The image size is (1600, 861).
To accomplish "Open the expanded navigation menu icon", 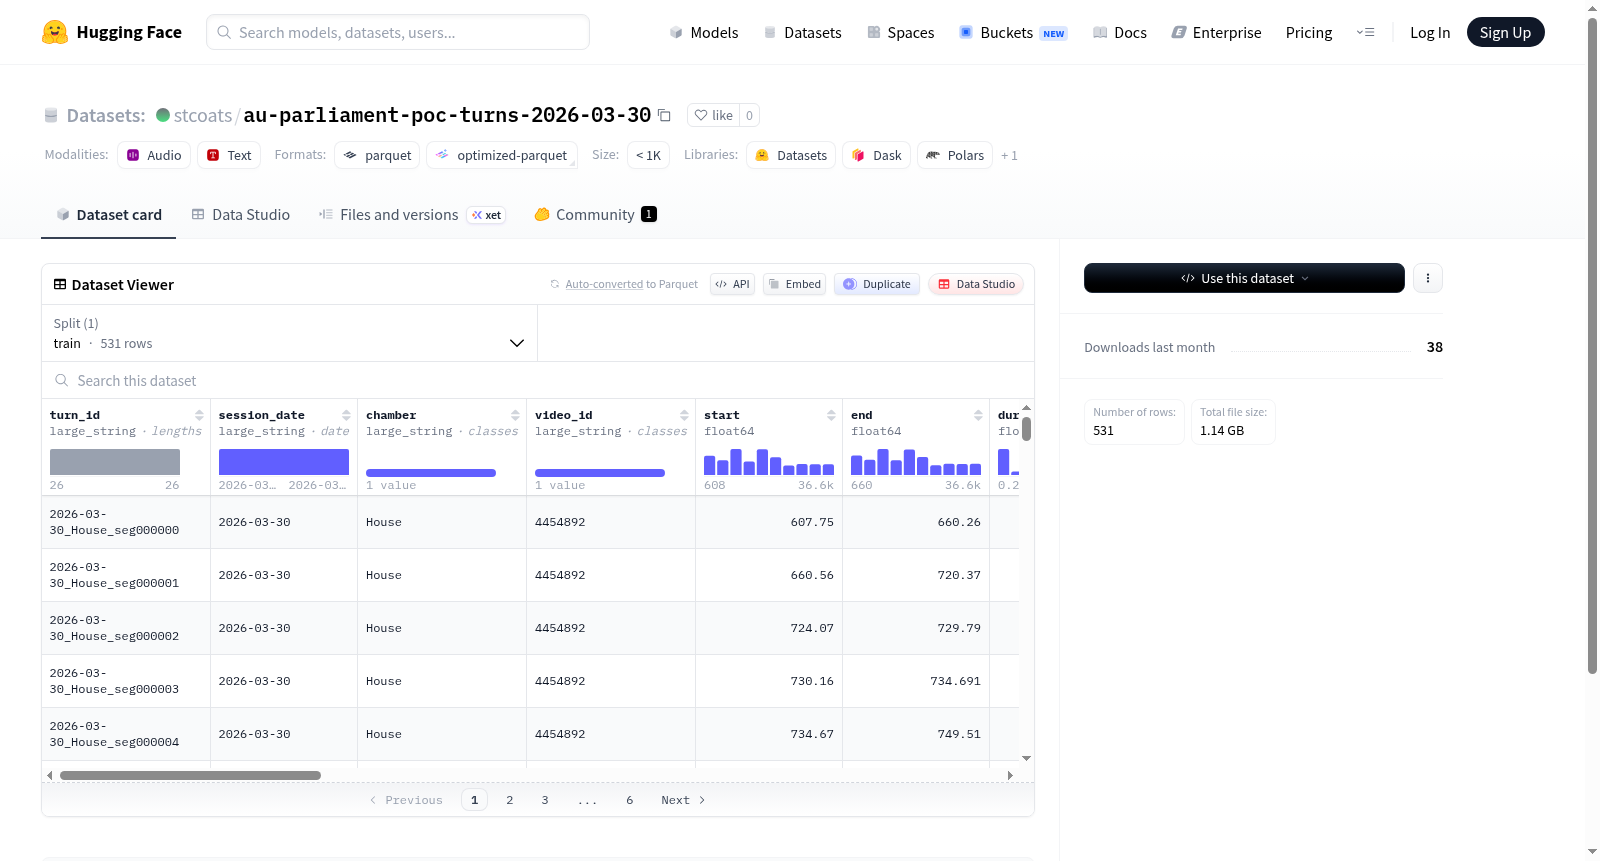I will coord(1365,32).
